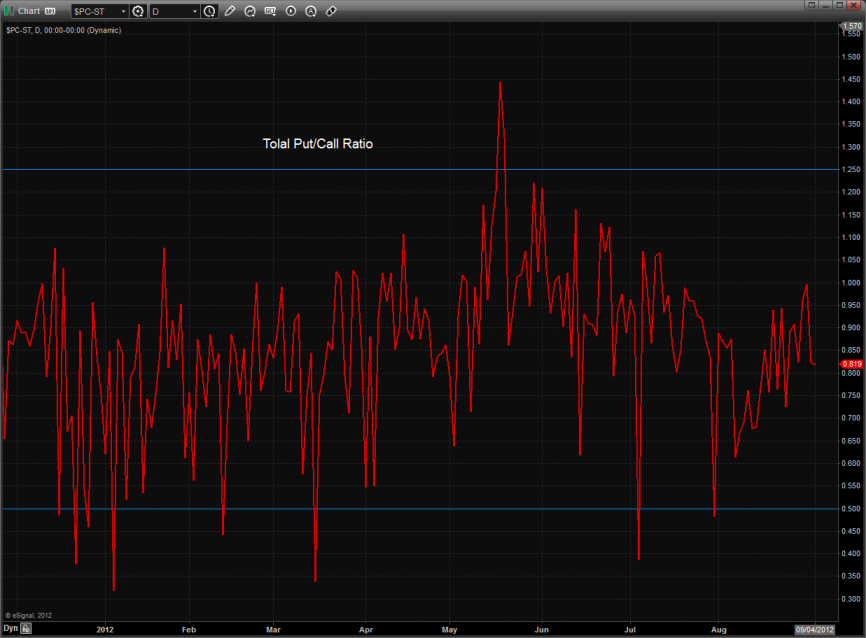The image size is (866, 638).
Task: Click the link/pin icon in toolbar
Action: [x=331, y=11]
